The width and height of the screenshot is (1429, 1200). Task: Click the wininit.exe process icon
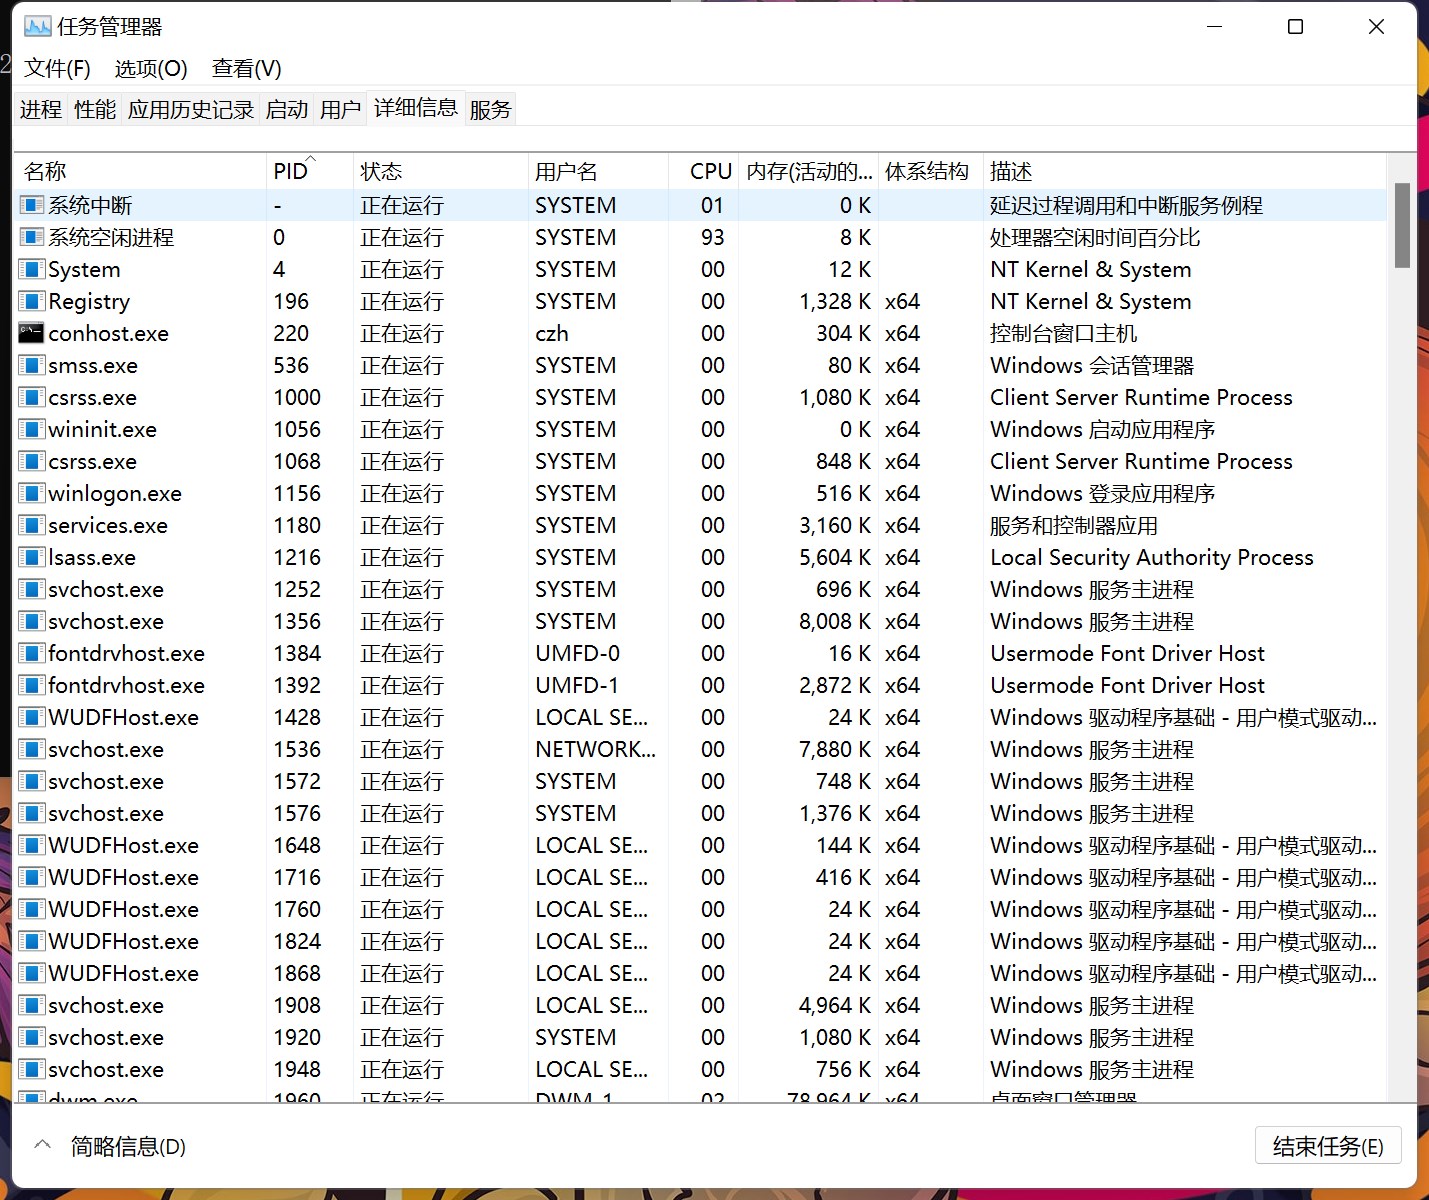click(32, 429)
